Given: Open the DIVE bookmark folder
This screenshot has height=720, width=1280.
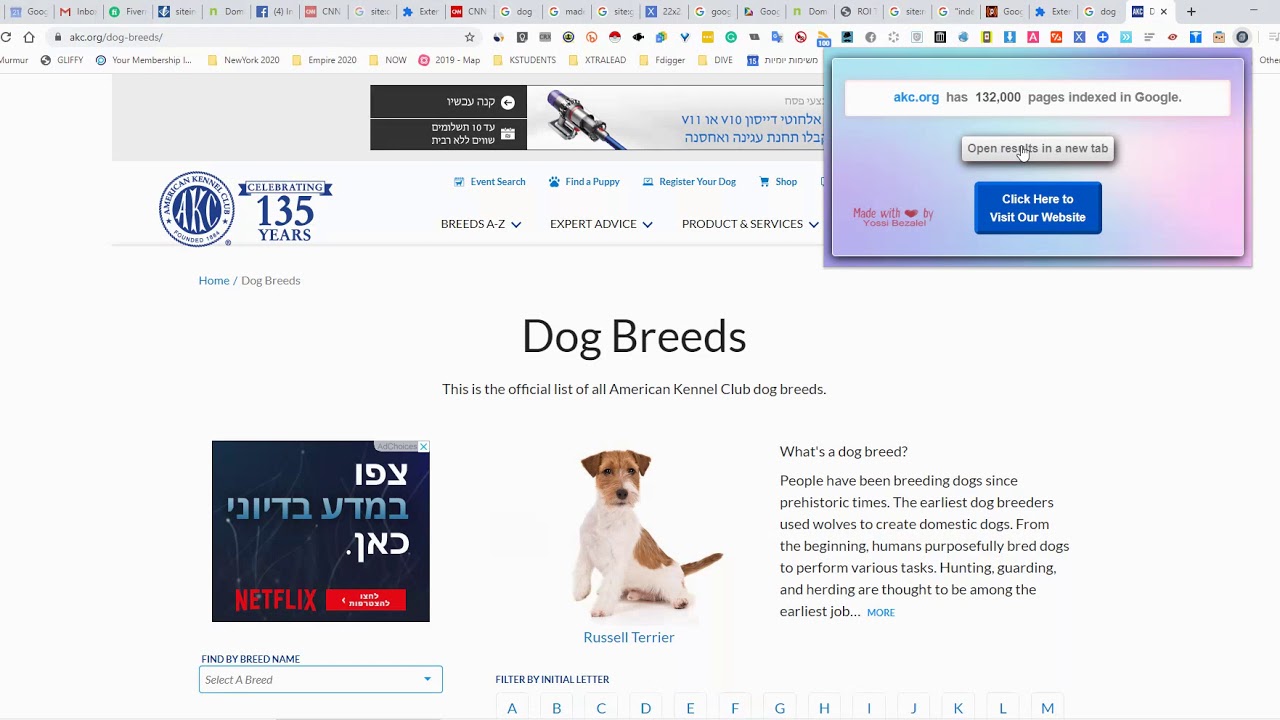Looking at the screenshot, I should [715, 60].
